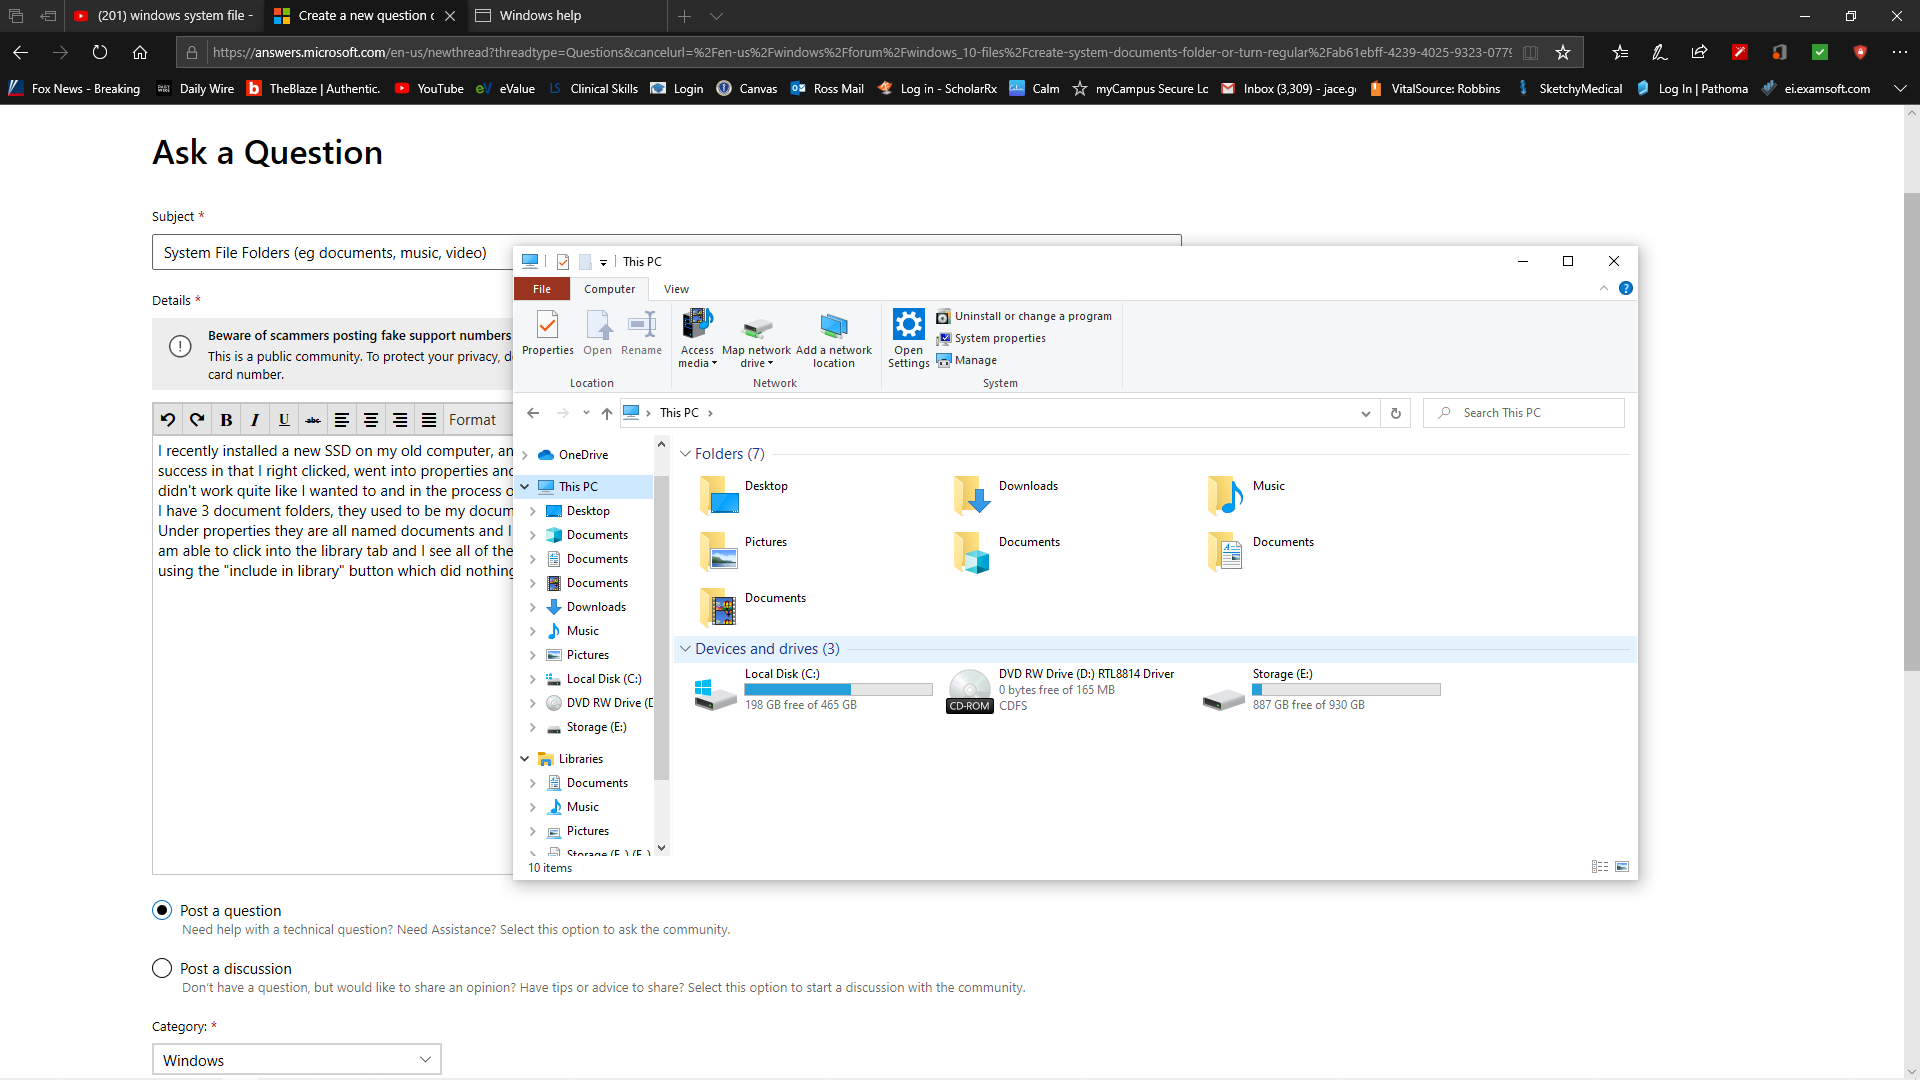Add page to favorites star
The height and width of the screenshot is (1080, 1920).
pos(1563,52)
